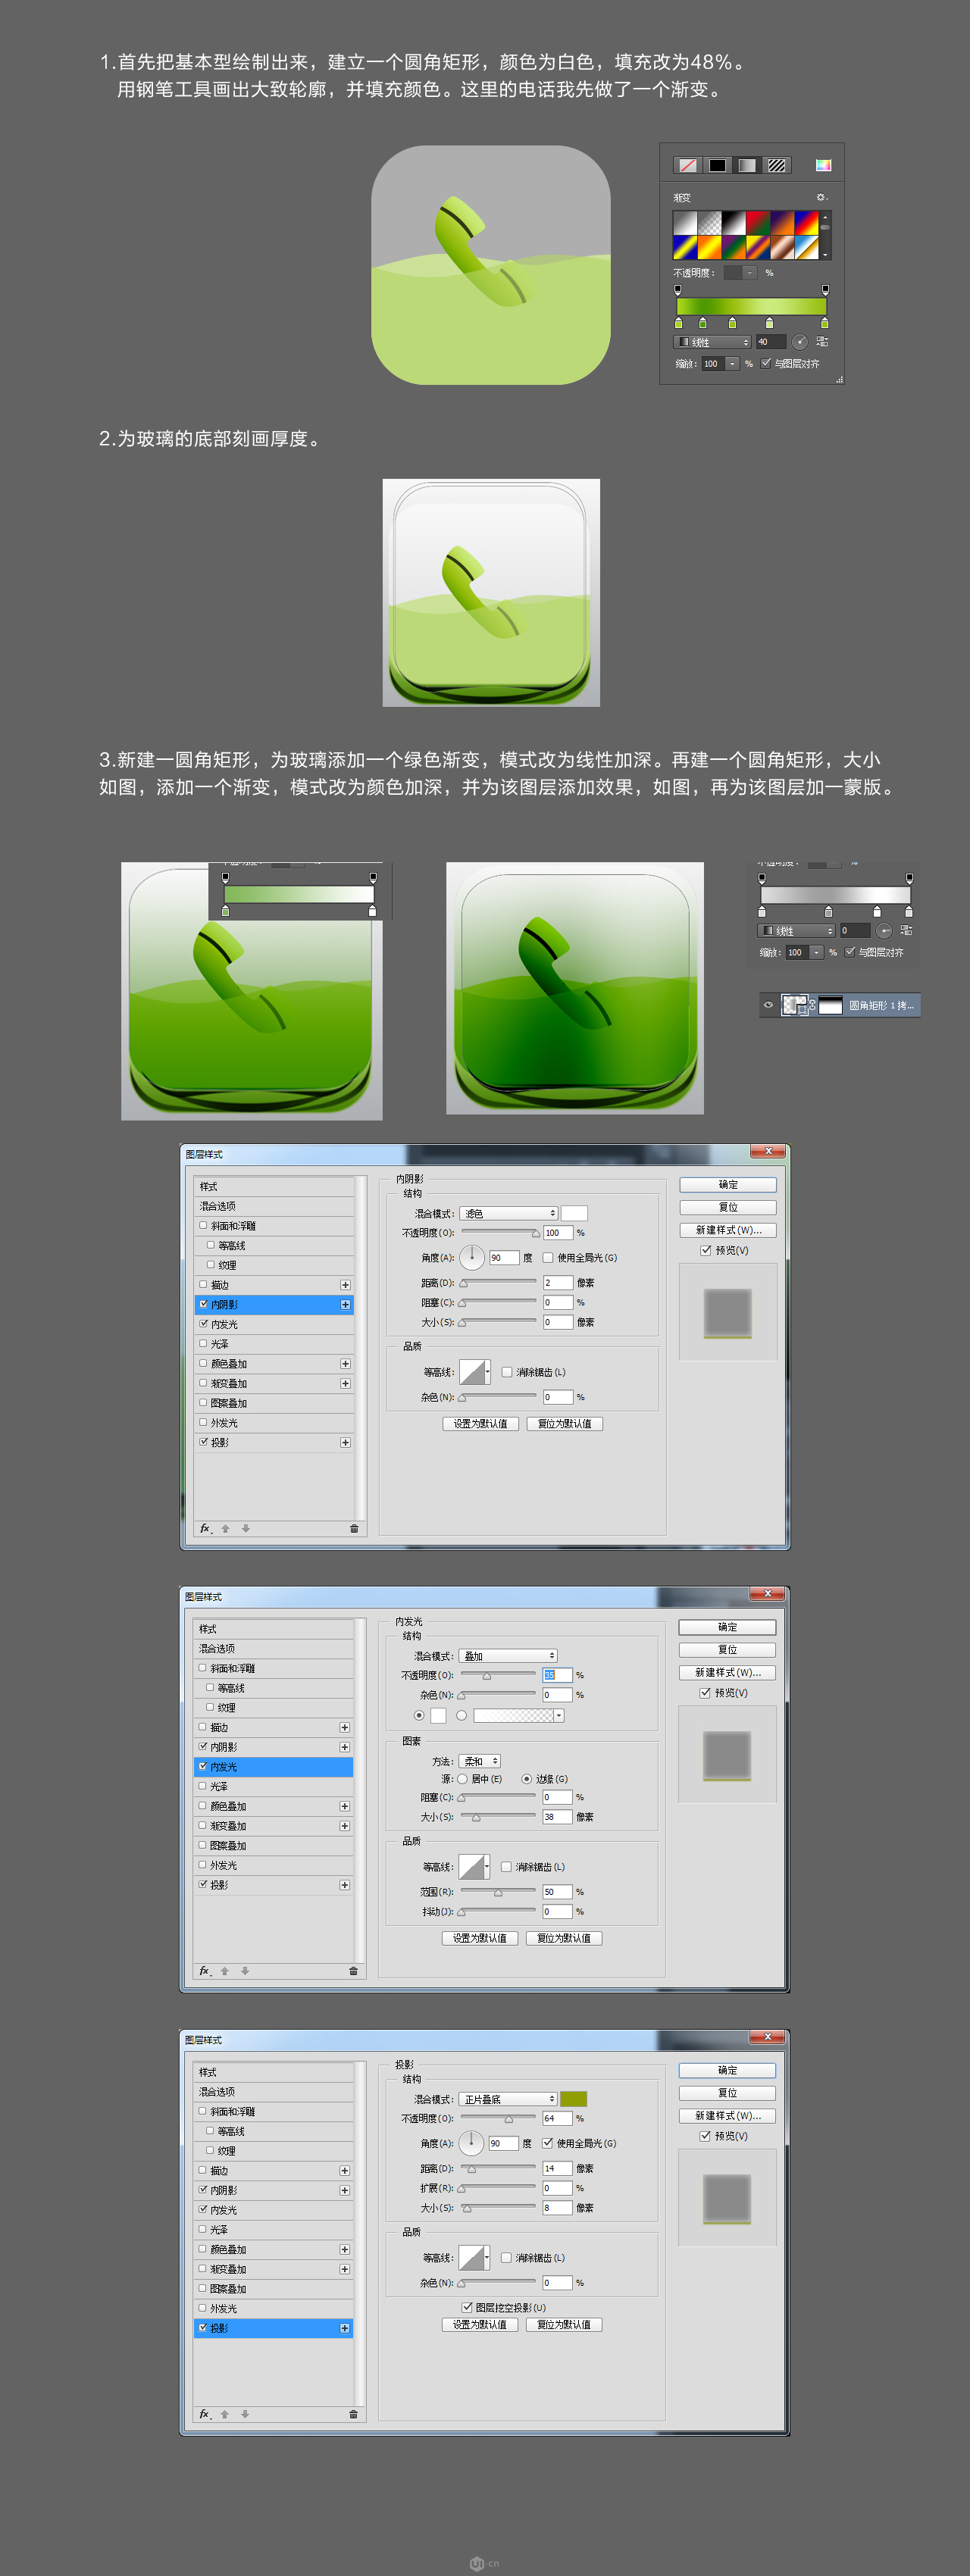
Task: Click 设置为默认值 in the 内阴影 dialog
Action: click(x=480, y=1423)
